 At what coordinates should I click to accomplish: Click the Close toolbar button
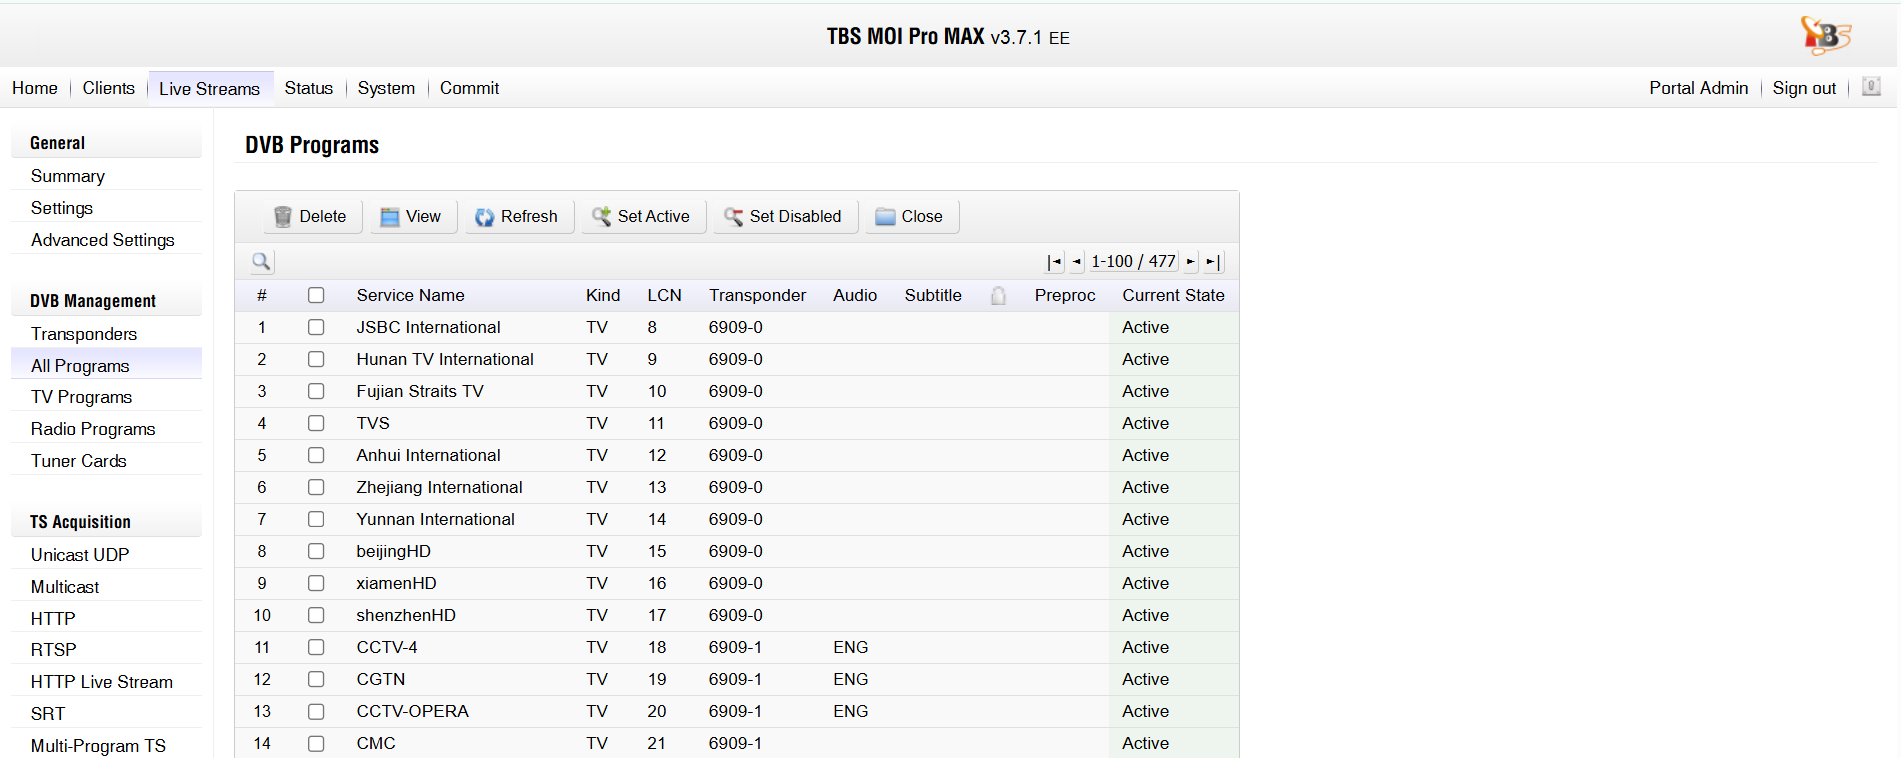click(x=909, y=217)
